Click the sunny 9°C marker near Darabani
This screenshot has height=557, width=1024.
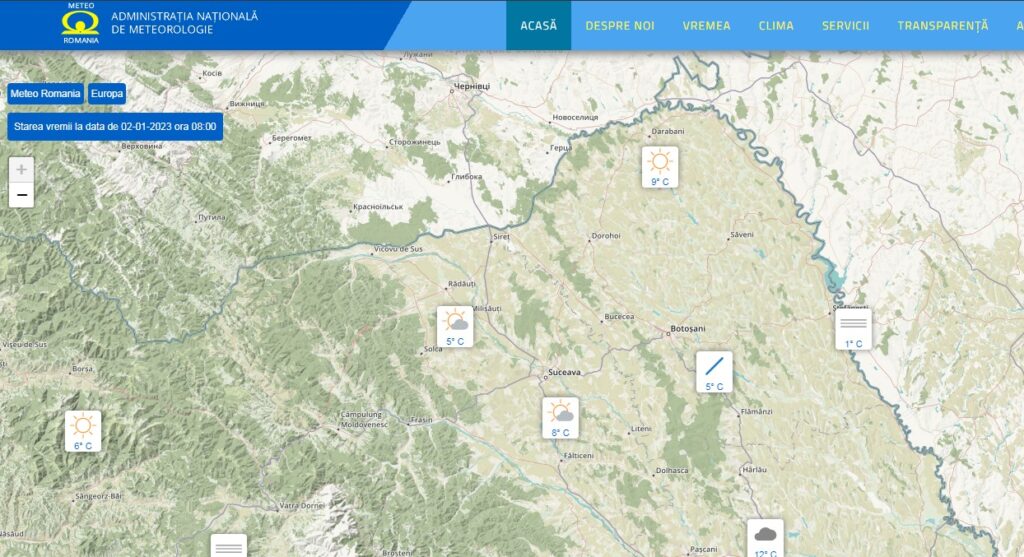[x=659, y=166]
